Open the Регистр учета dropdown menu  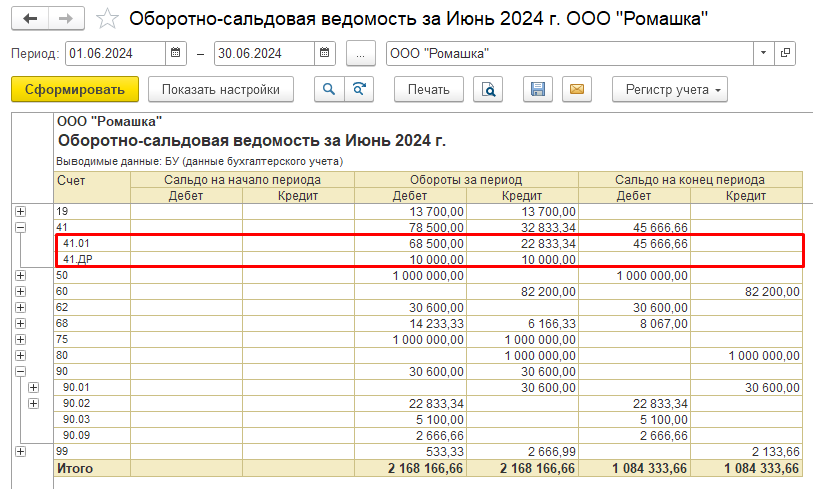[670, 90]
